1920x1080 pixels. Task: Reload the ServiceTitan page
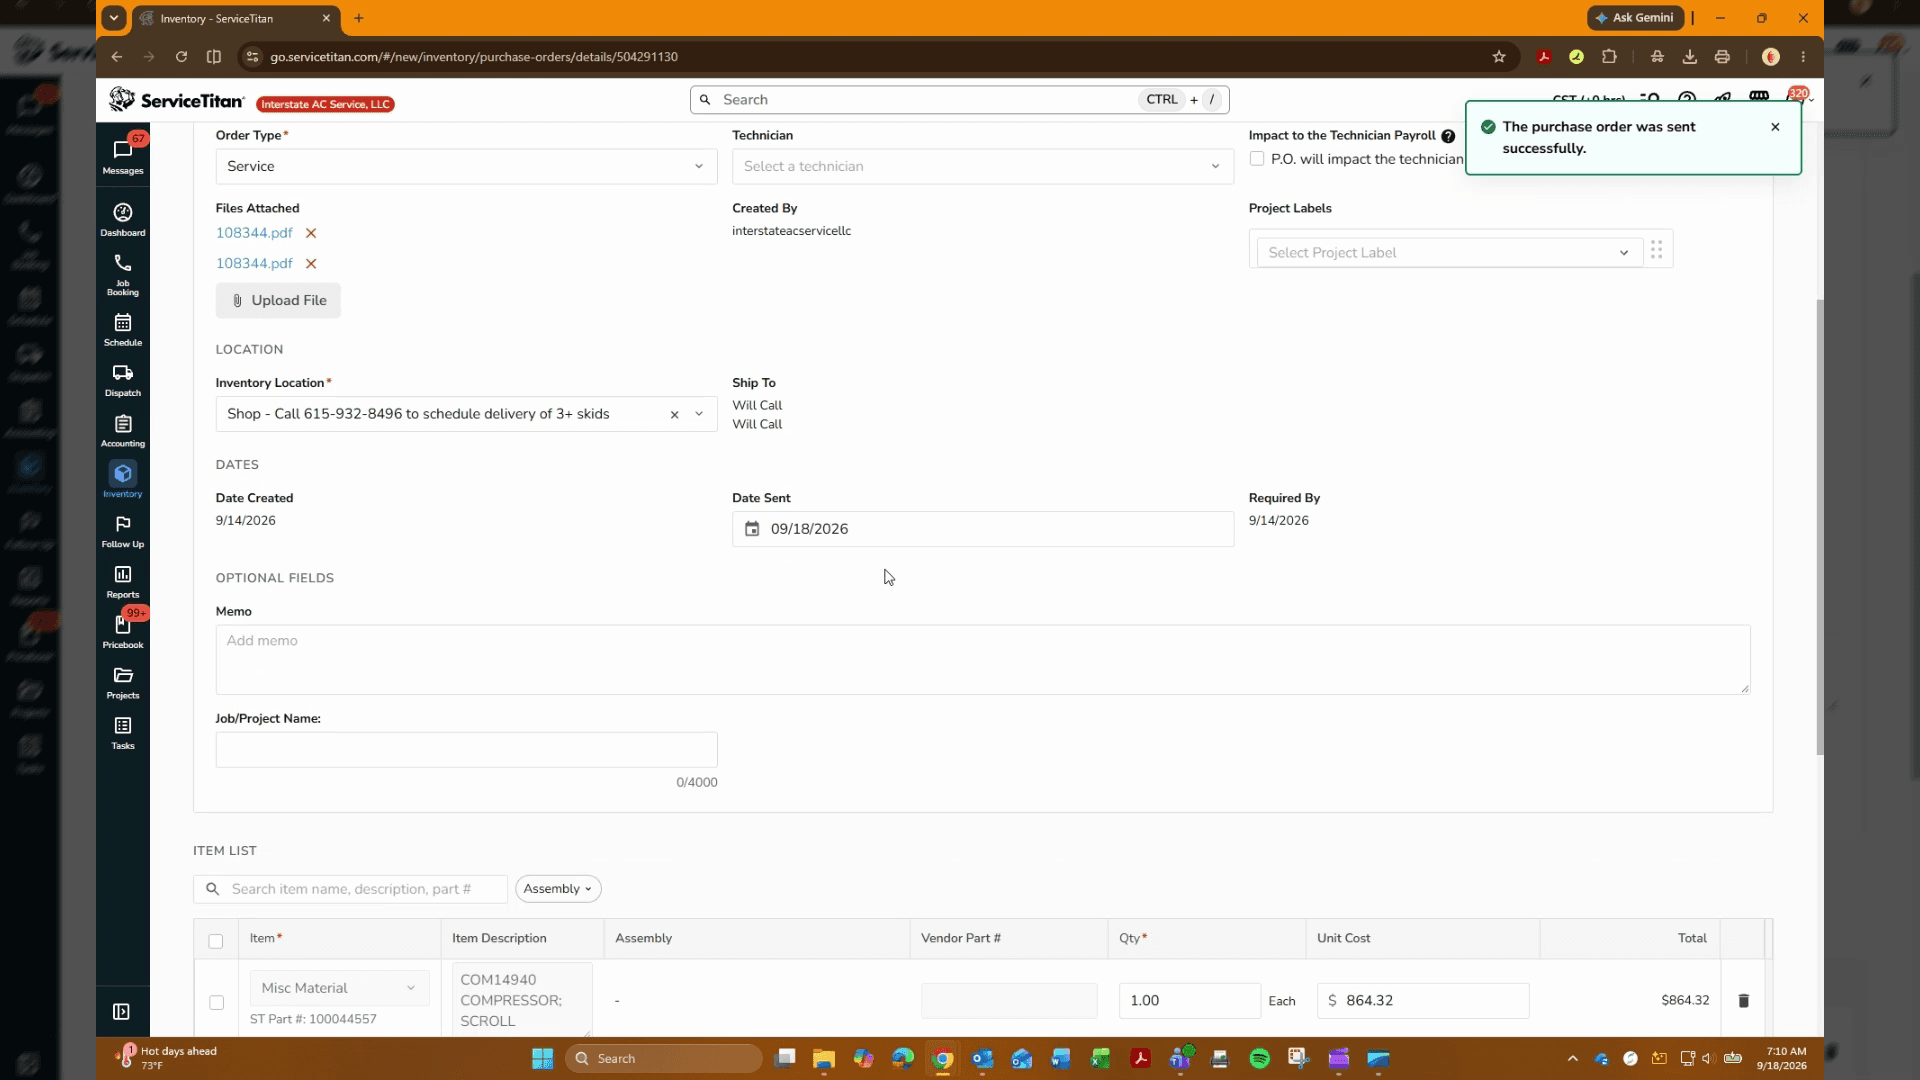pos(181,57)
